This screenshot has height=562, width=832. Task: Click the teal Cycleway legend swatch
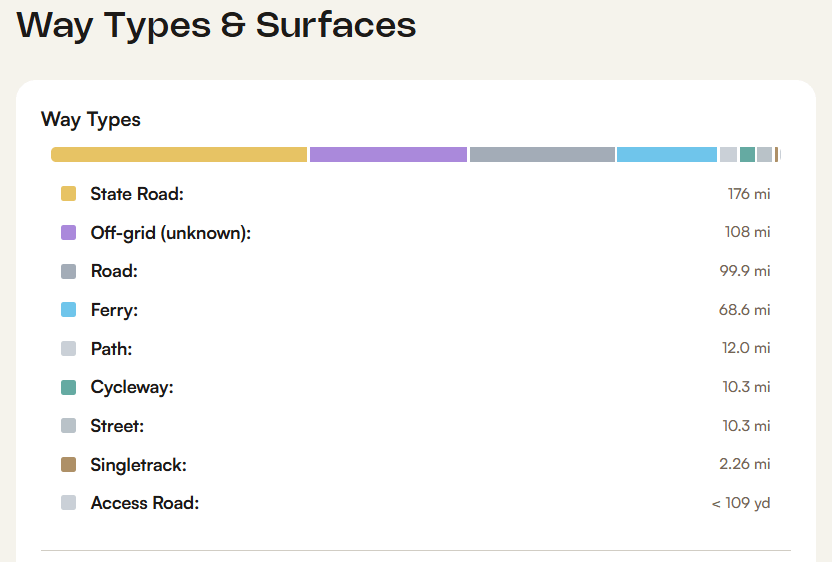pos(68,388)
